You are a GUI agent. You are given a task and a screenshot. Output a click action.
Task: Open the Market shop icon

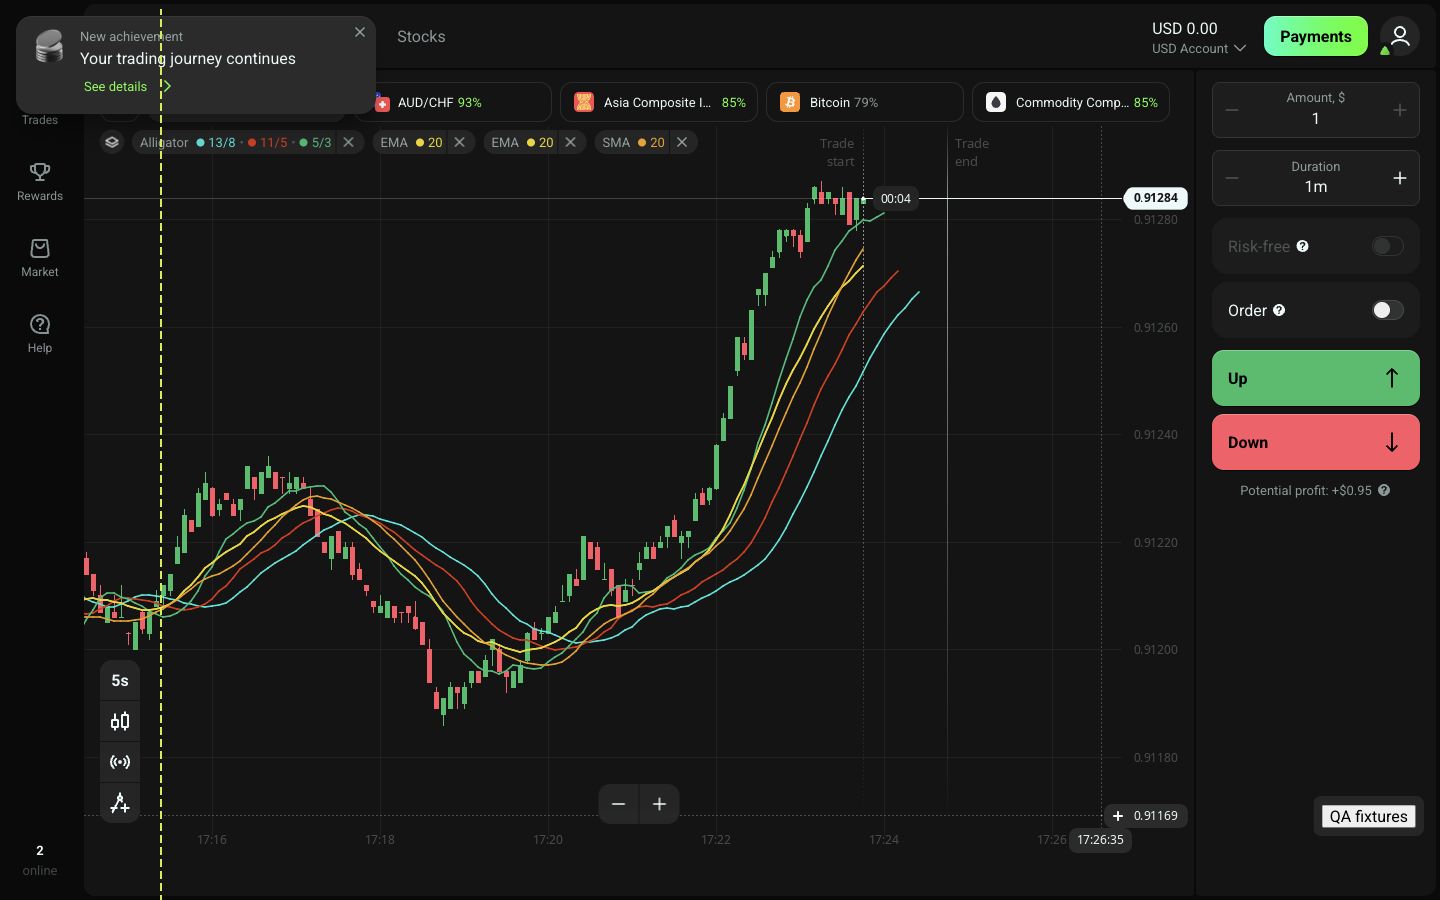click(x=40, y=258)
